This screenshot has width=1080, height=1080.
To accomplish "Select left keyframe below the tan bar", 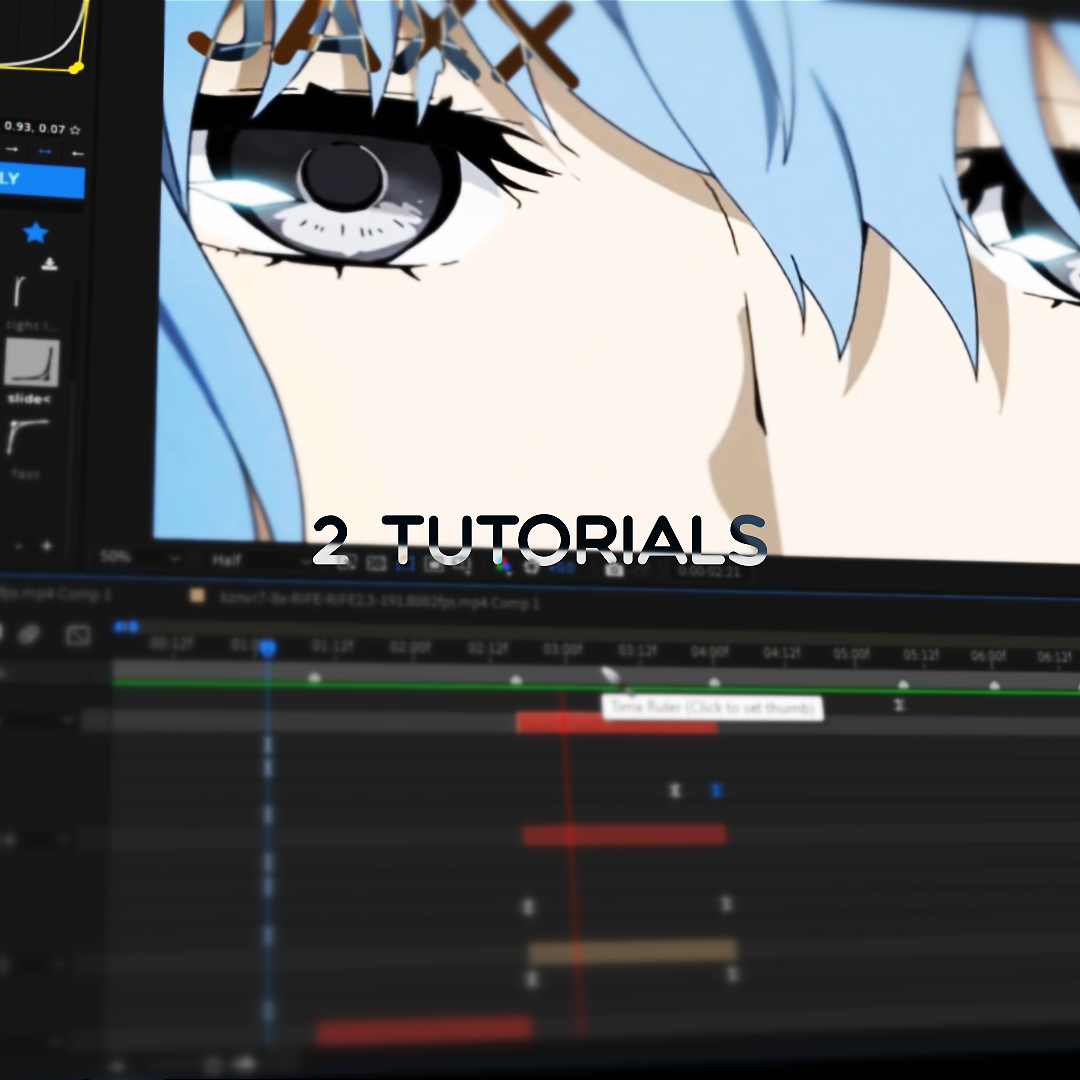I will coord(531,978).
